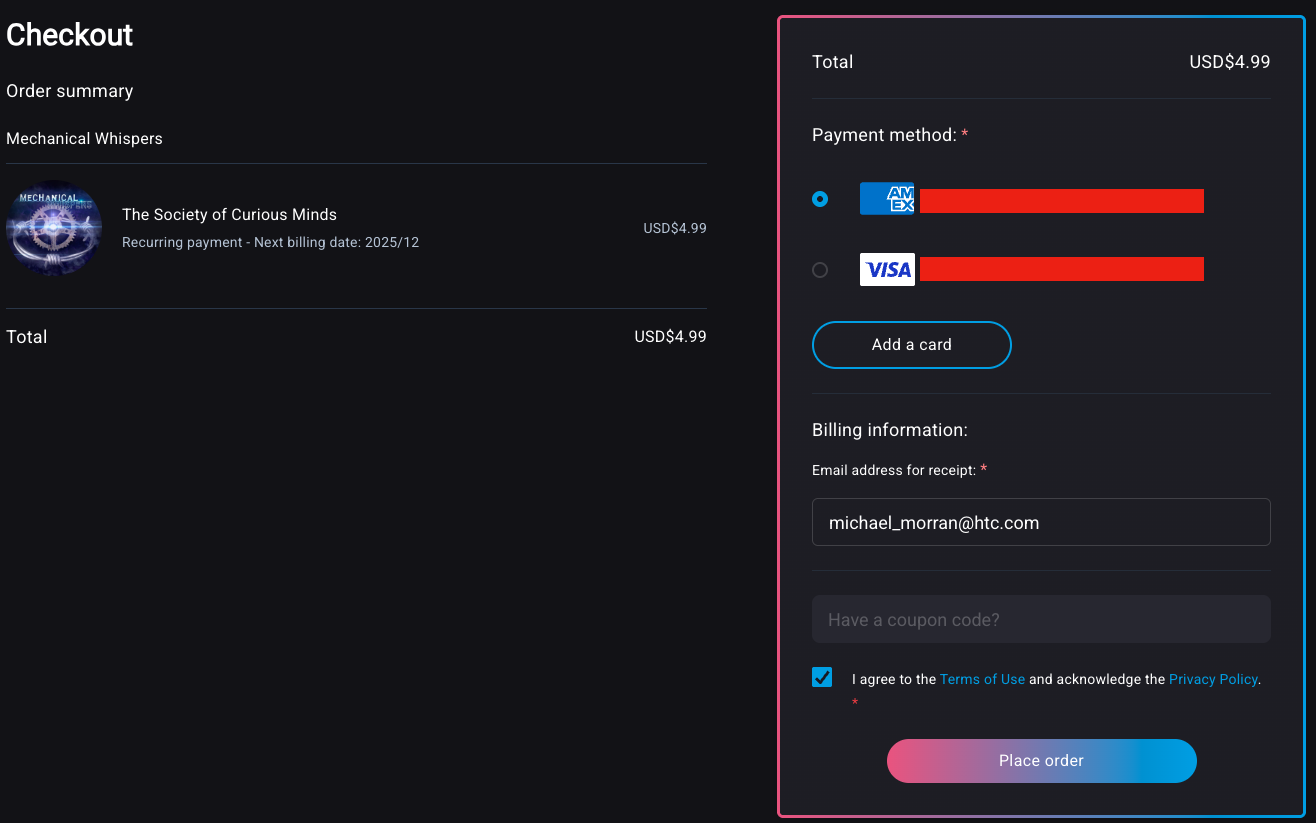
Task: Click the Visa card logo
Action: tap(887, 269)
